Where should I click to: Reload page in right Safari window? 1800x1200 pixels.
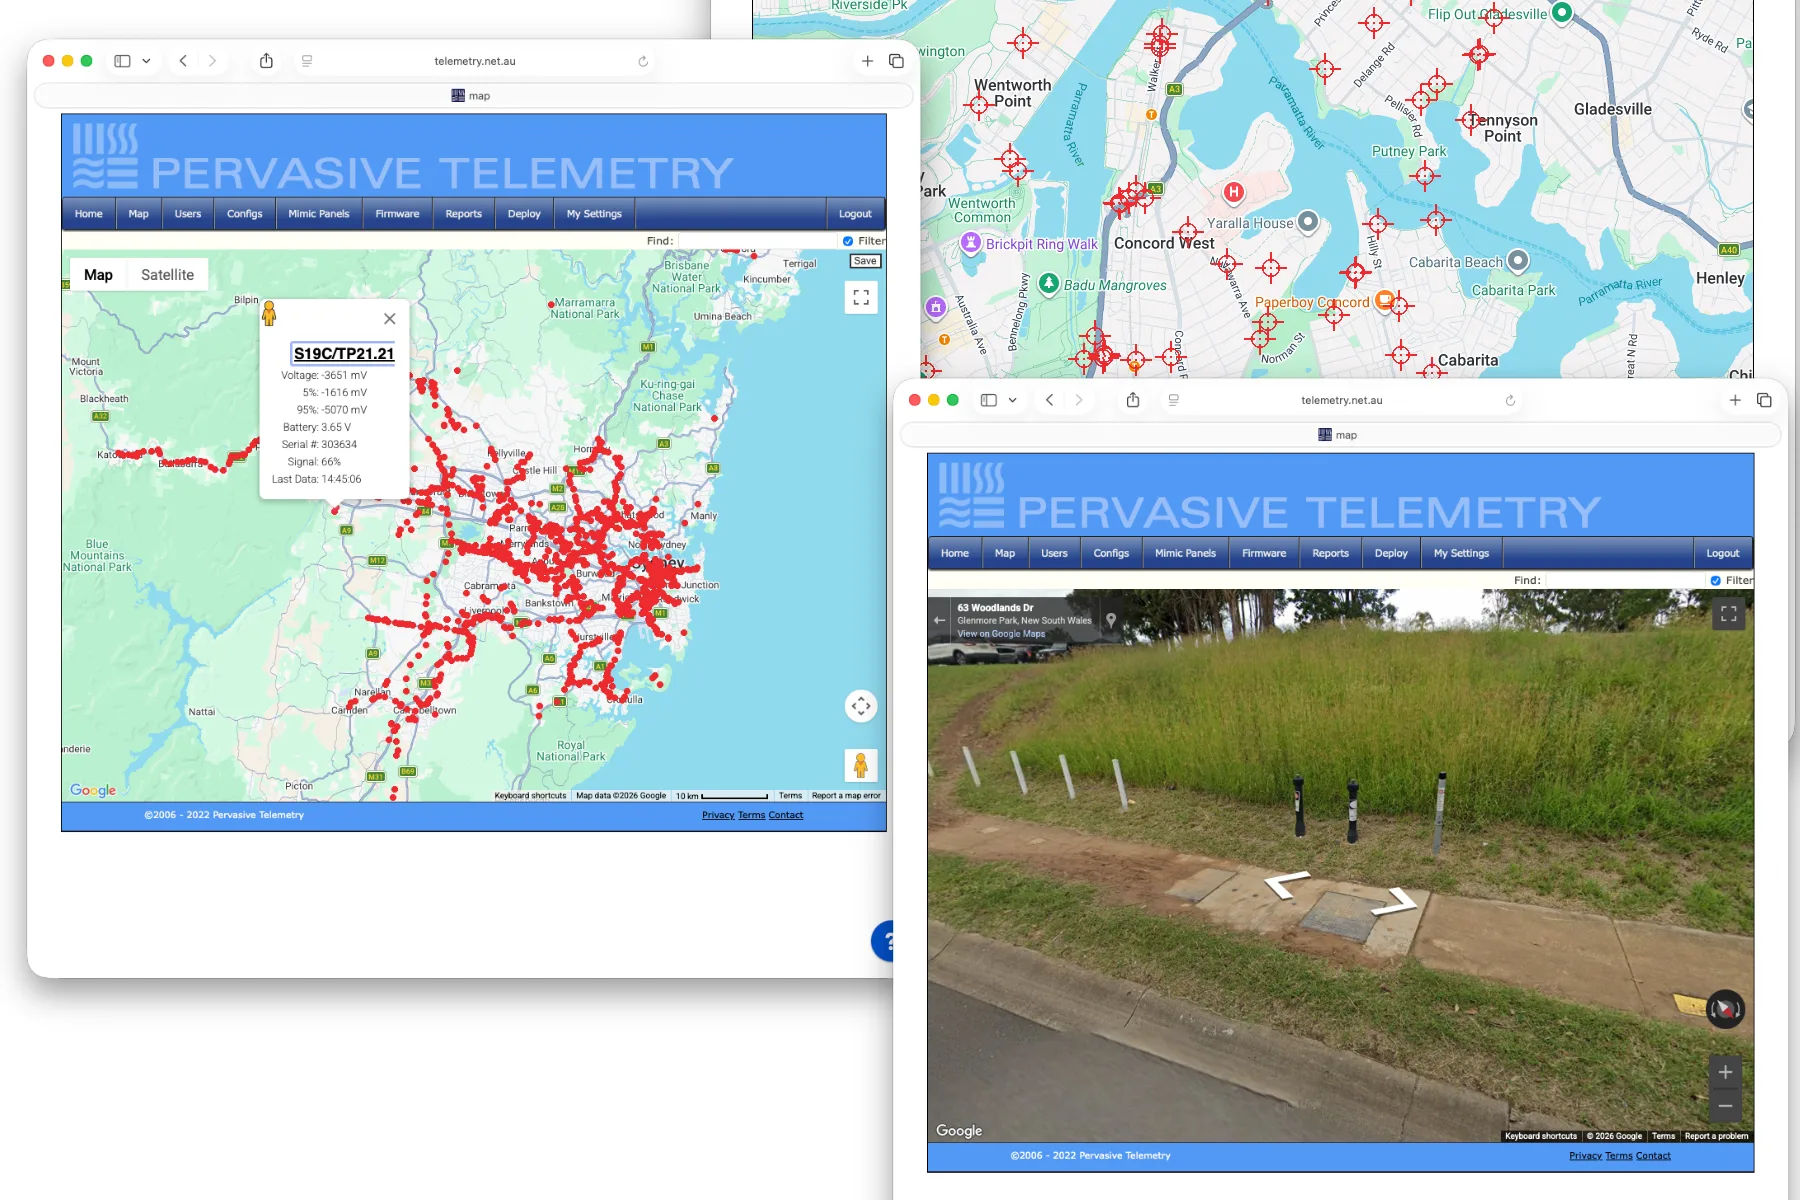pos(1510,400)
